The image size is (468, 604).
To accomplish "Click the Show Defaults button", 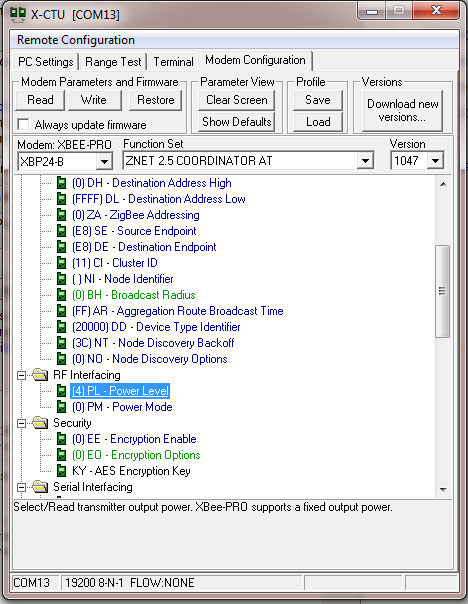I will click(237, 122).
